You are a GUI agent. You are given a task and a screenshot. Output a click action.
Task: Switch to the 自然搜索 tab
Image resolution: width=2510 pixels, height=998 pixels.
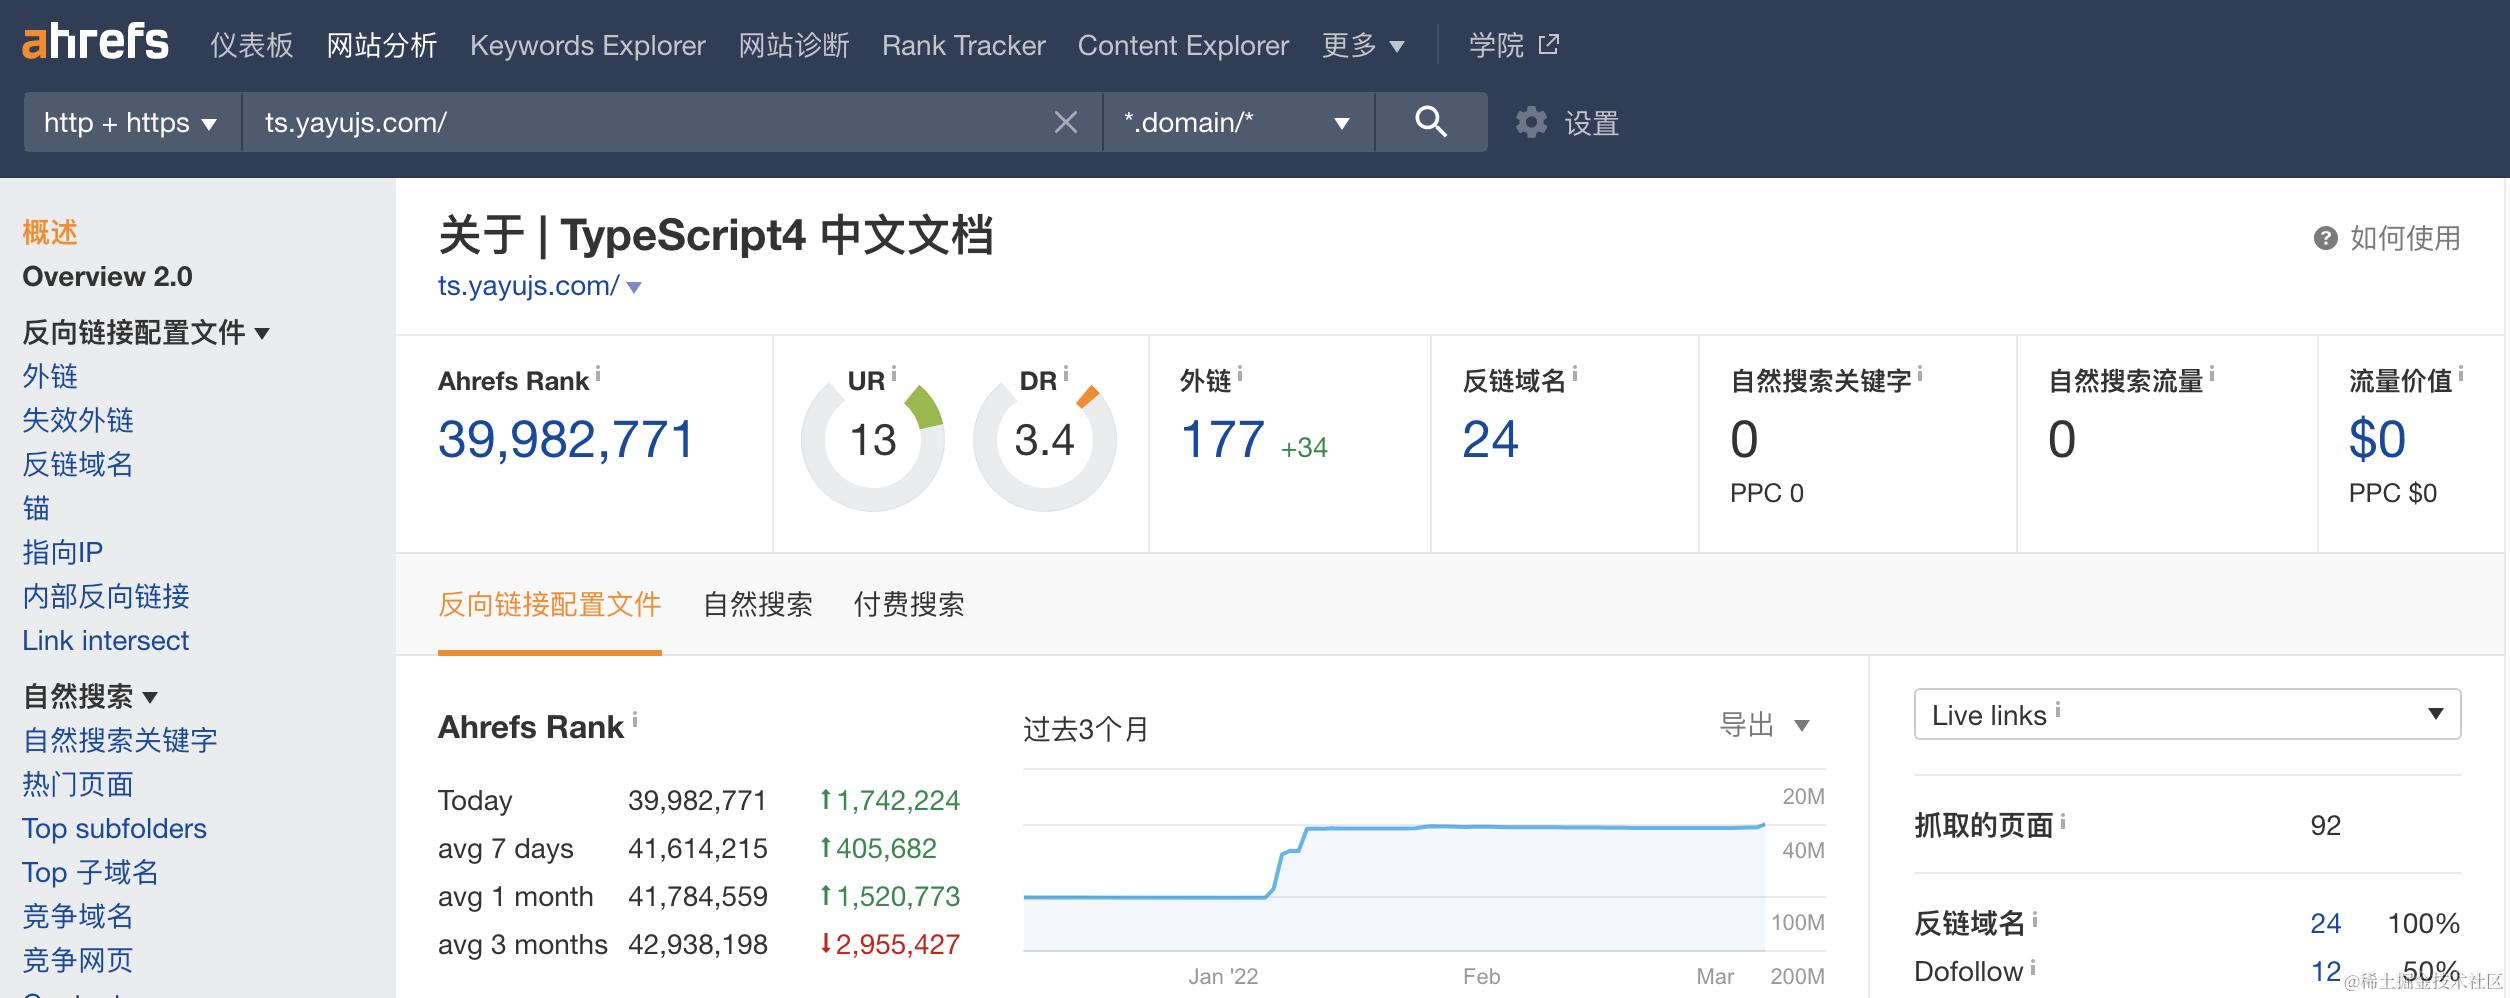click(x=758, y=604)
